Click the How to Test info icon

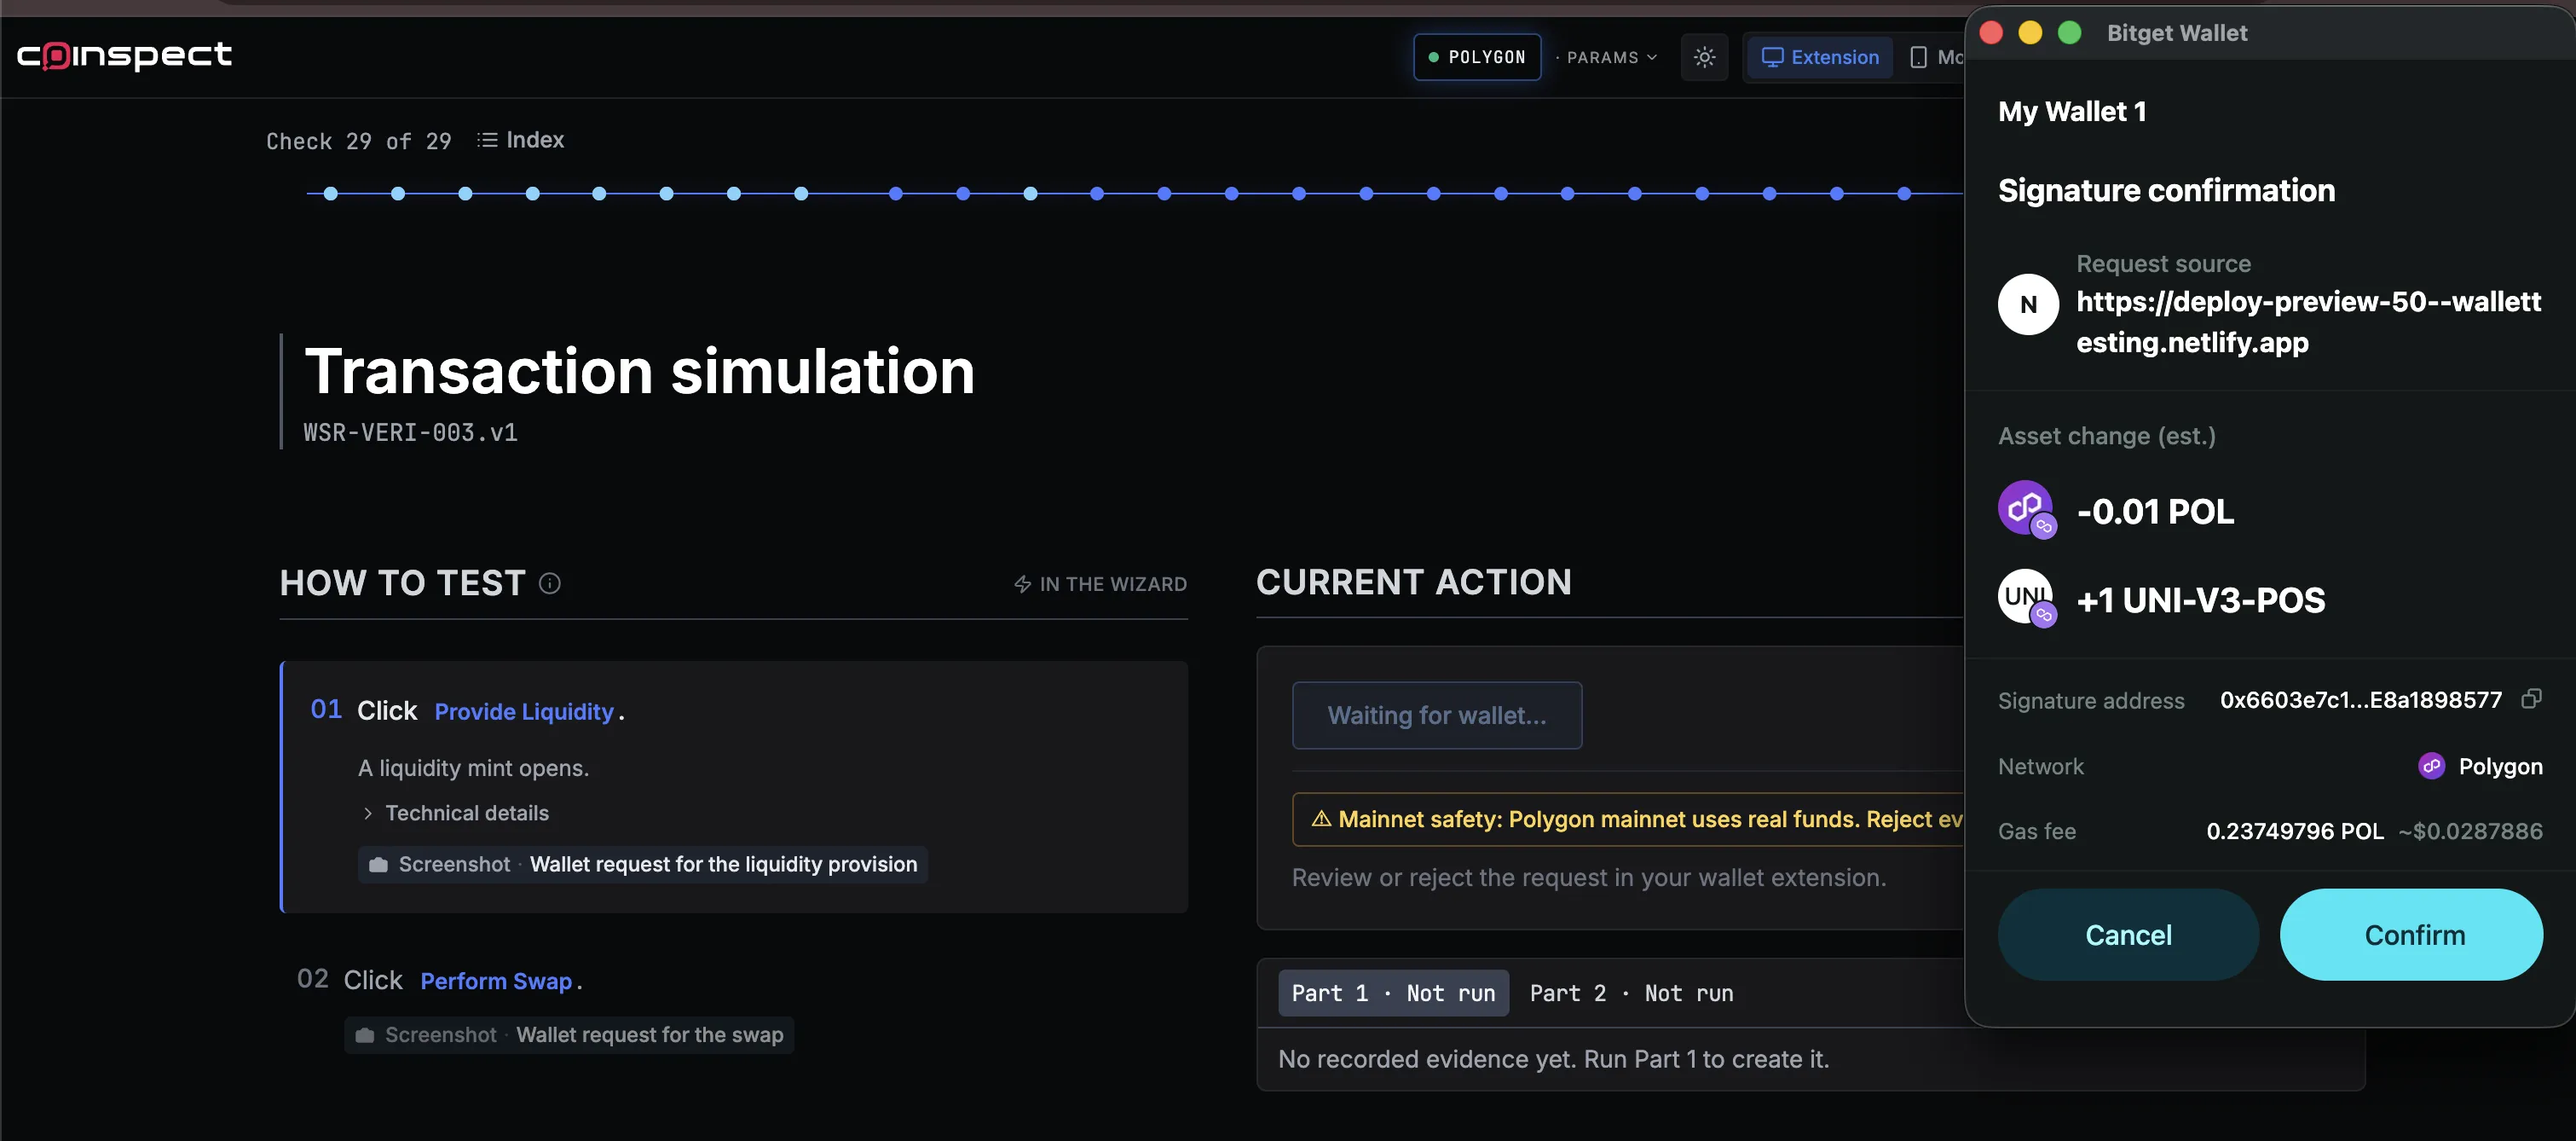tap(550, 583)
